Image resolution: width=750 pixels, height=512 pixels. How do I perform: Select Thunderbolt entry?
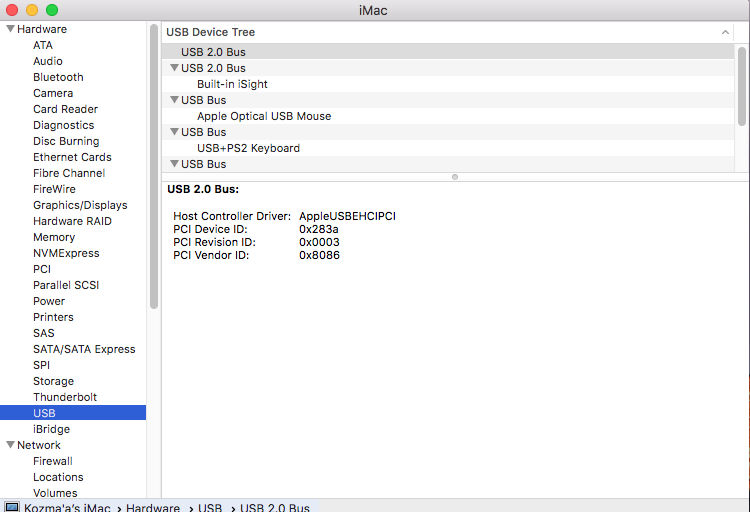tap(65, 397)
